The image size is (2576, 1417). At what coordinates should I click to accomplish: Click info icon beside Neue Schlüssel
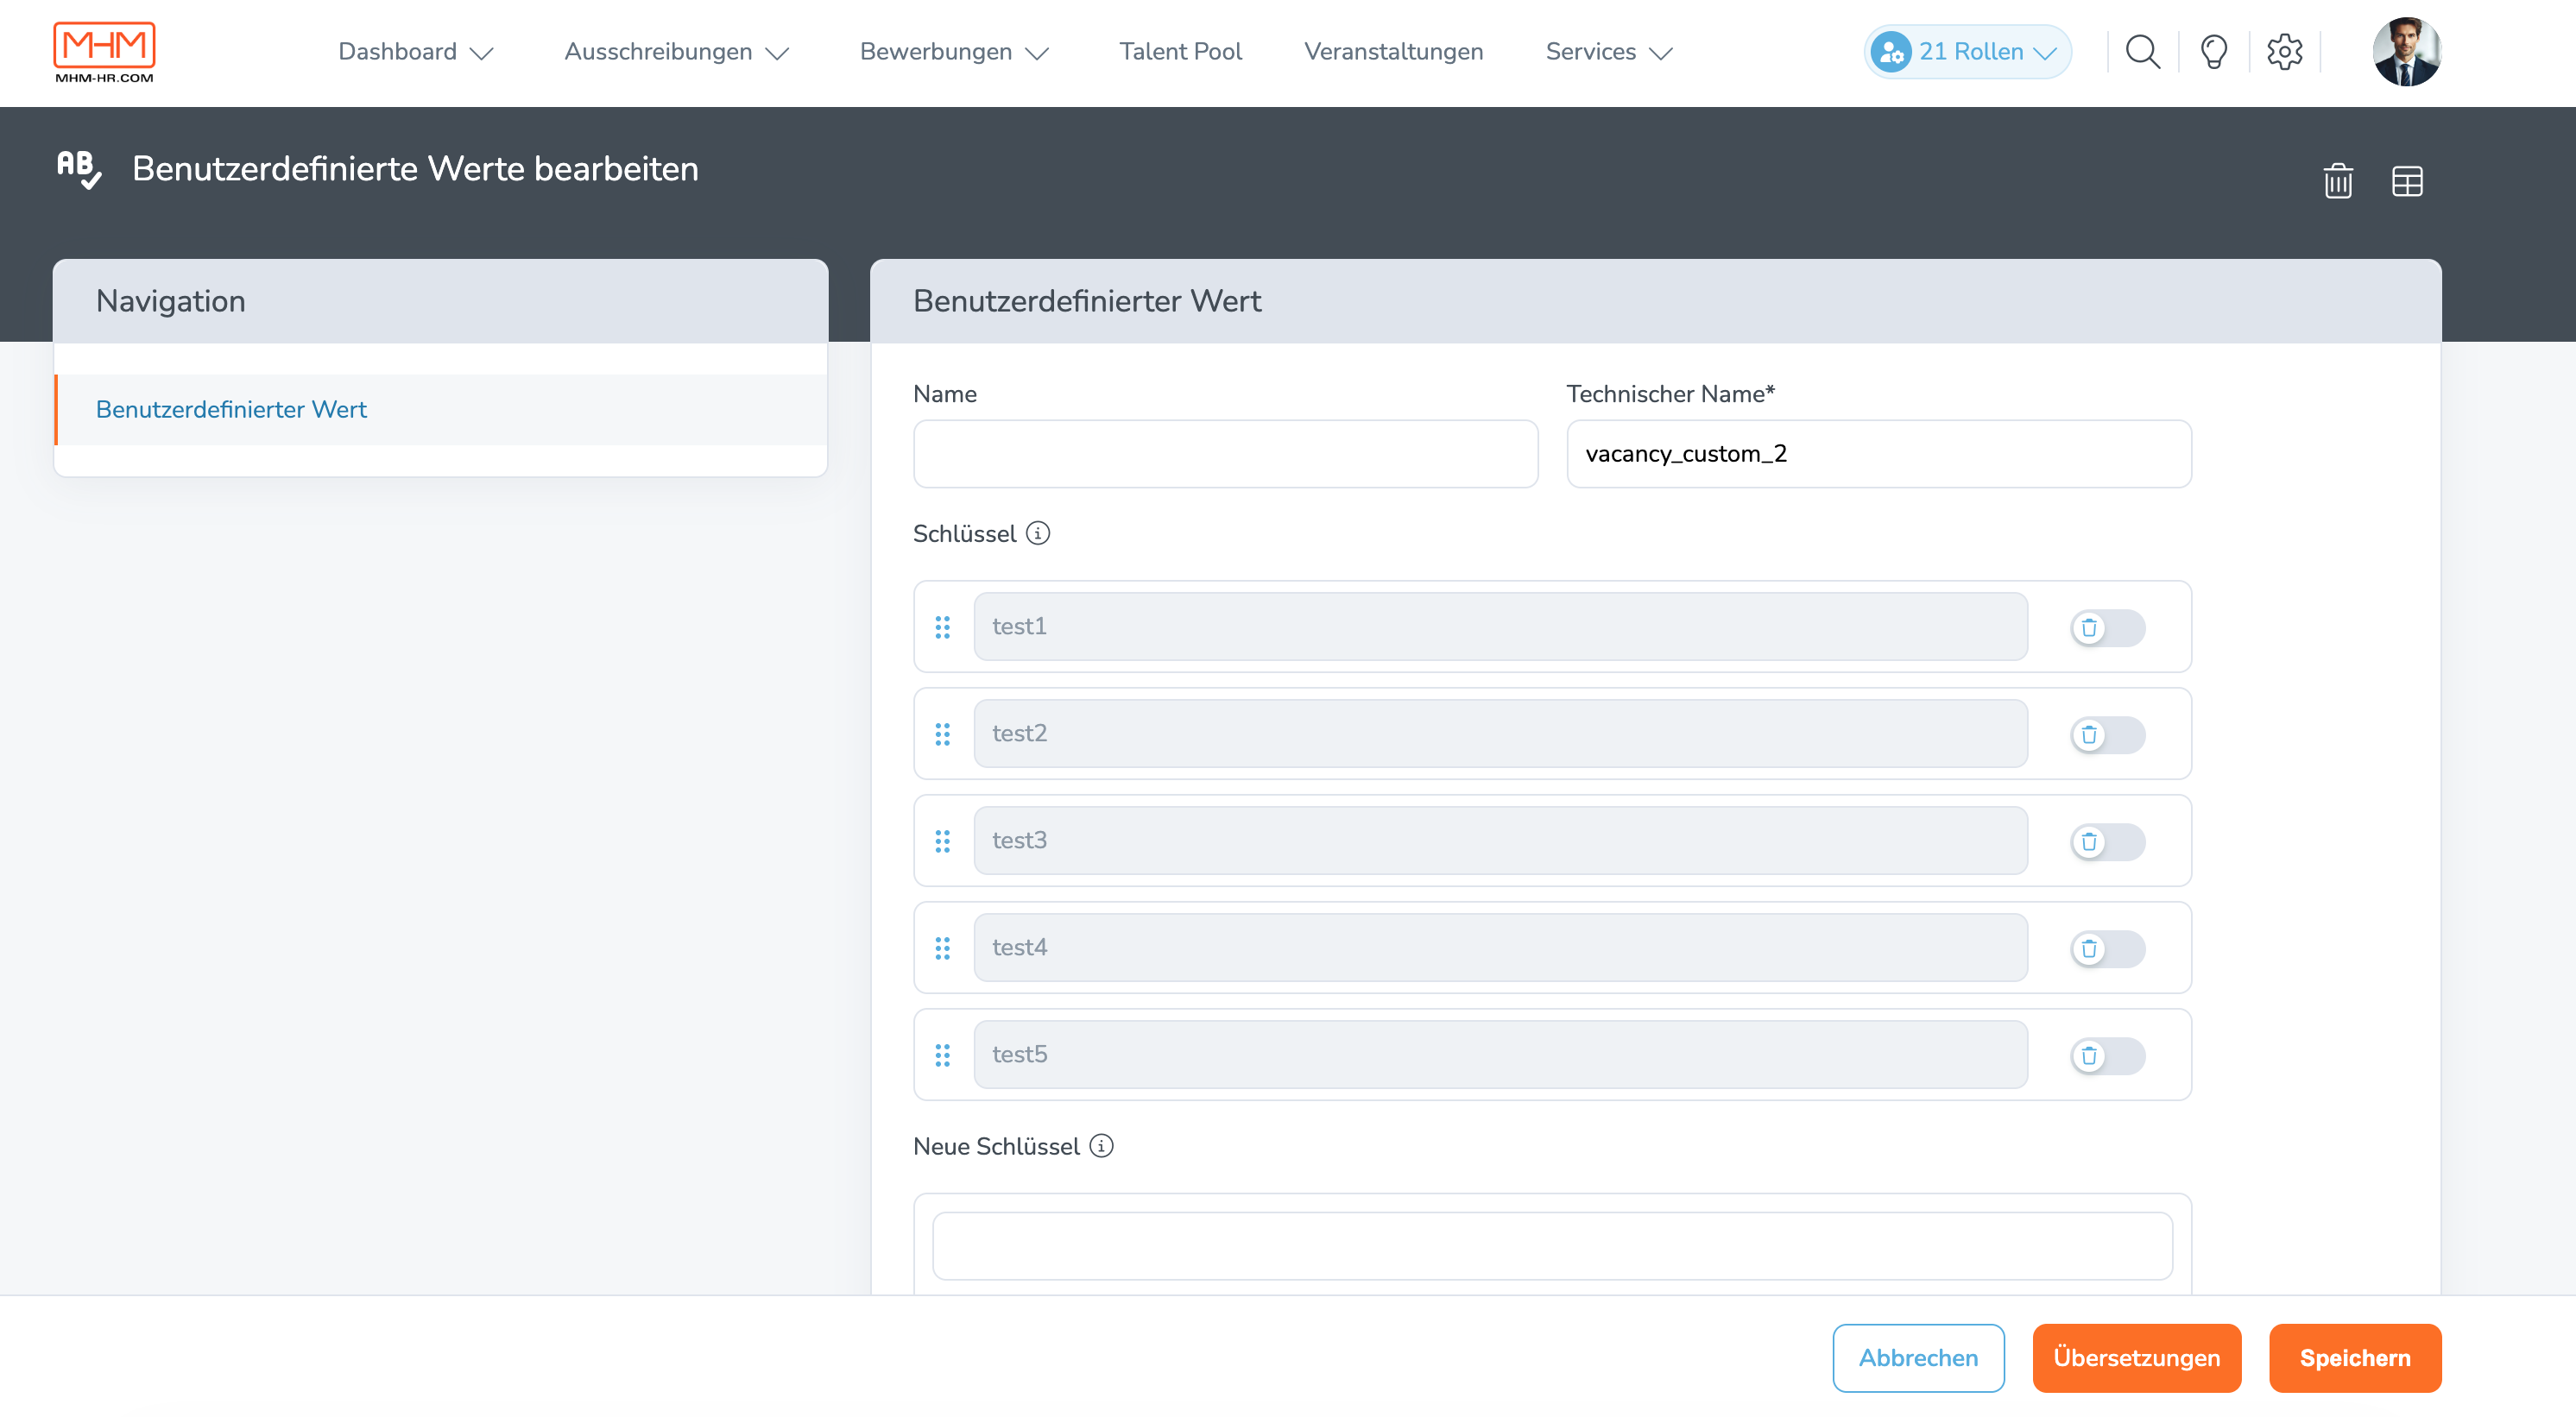tap(1101, 1146)
